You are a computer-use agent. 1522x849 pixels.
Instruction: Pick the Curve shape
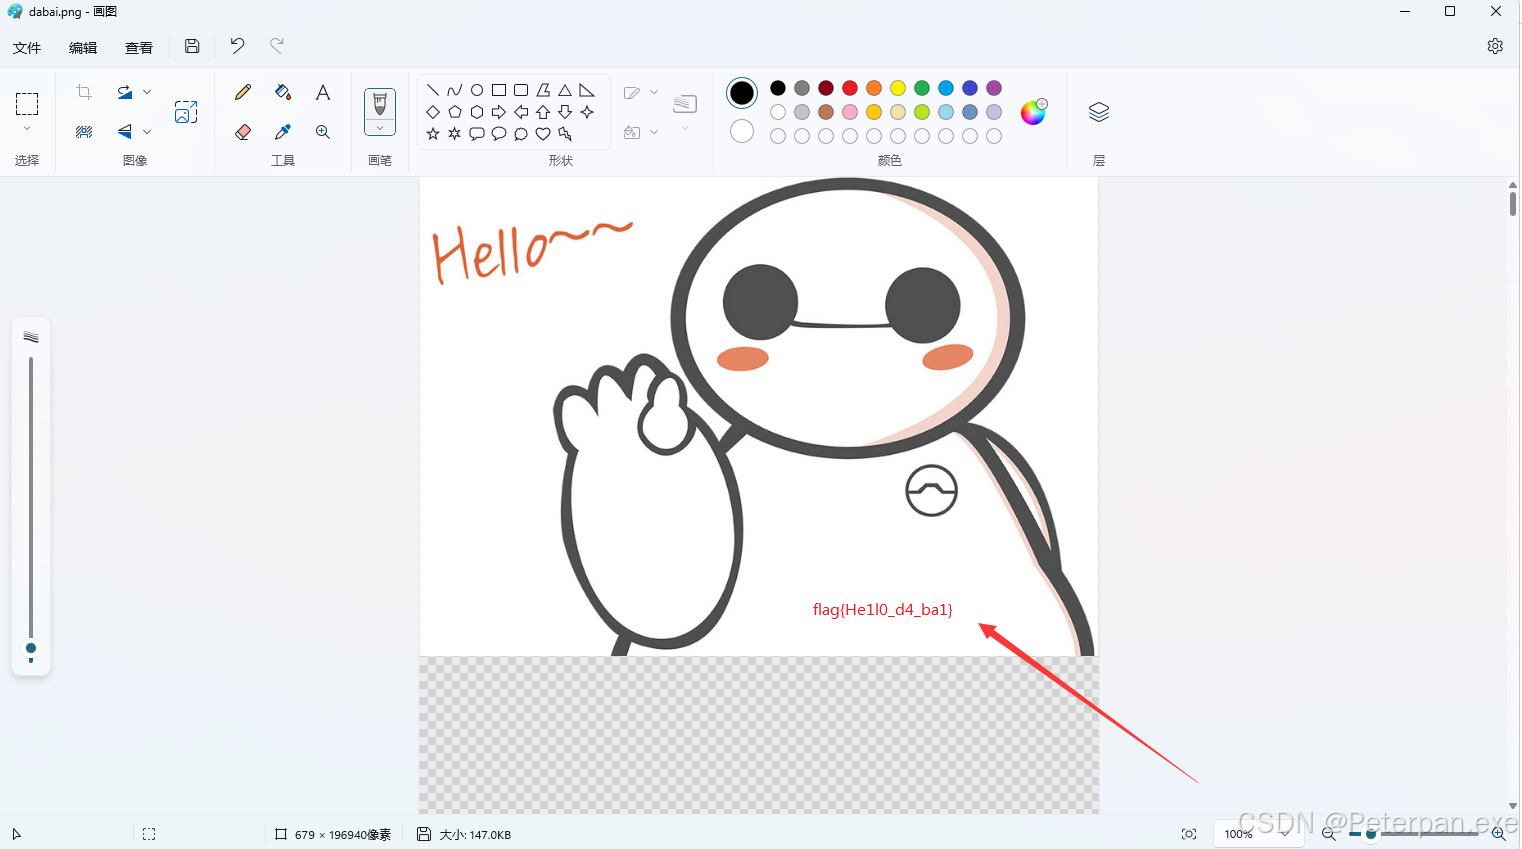(x=455, y=90)
